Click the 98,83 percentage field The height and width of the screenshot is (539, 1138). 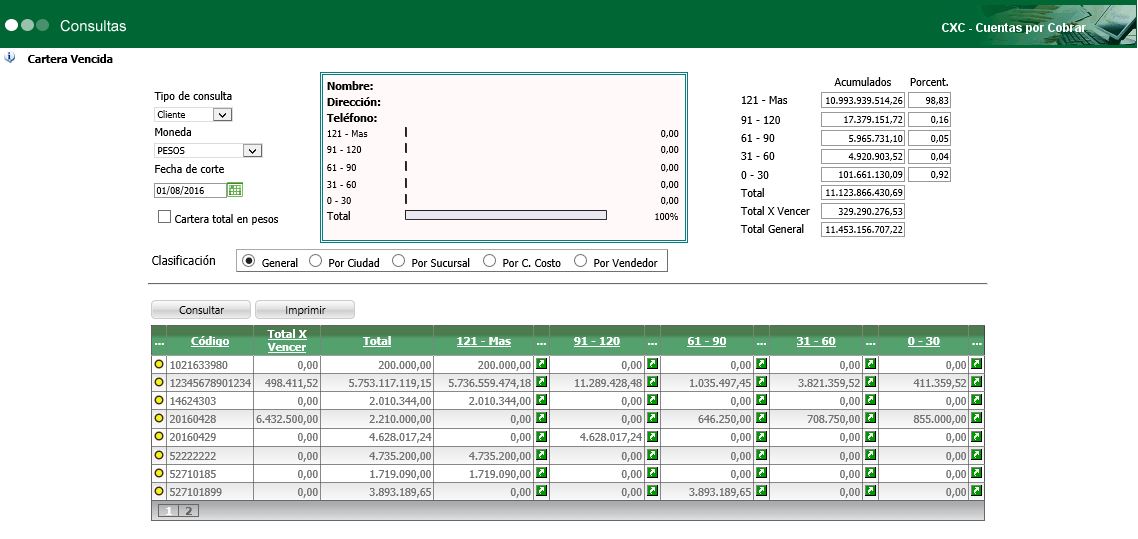click(x=929, y=101)
